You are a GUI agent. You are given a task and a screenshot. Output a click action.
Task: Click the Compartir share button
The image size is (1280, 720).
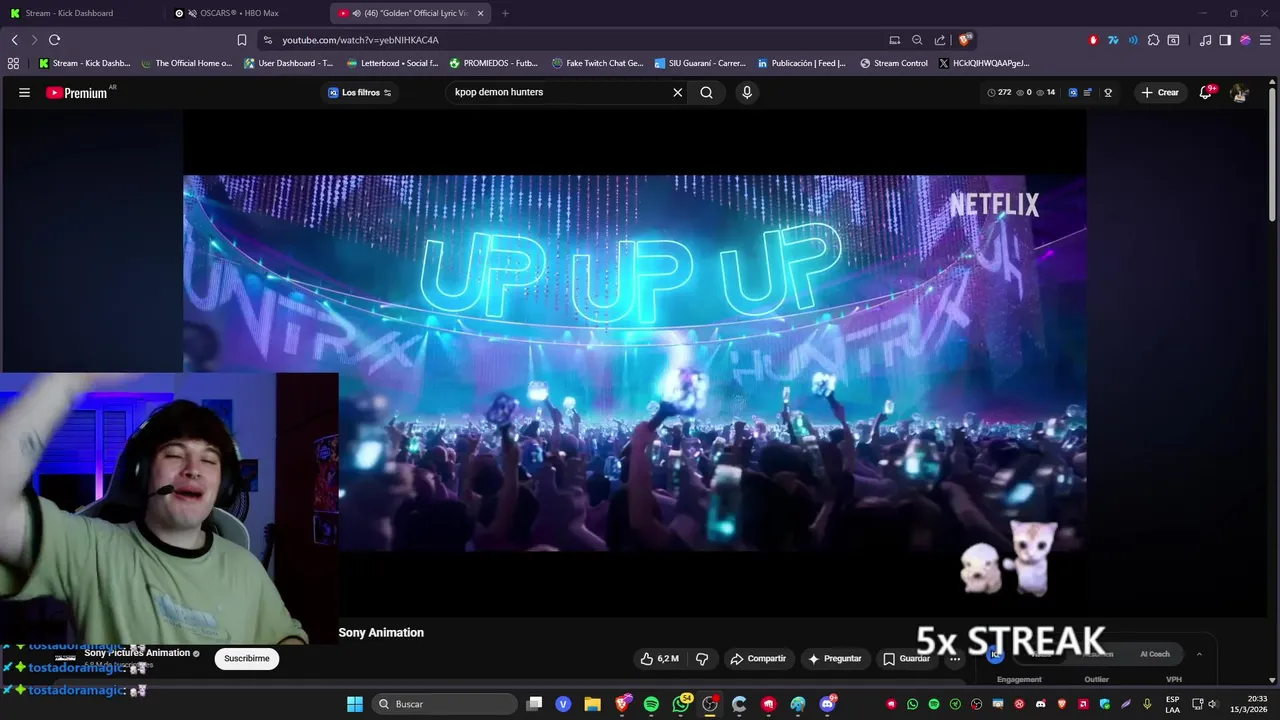point(758,659)
